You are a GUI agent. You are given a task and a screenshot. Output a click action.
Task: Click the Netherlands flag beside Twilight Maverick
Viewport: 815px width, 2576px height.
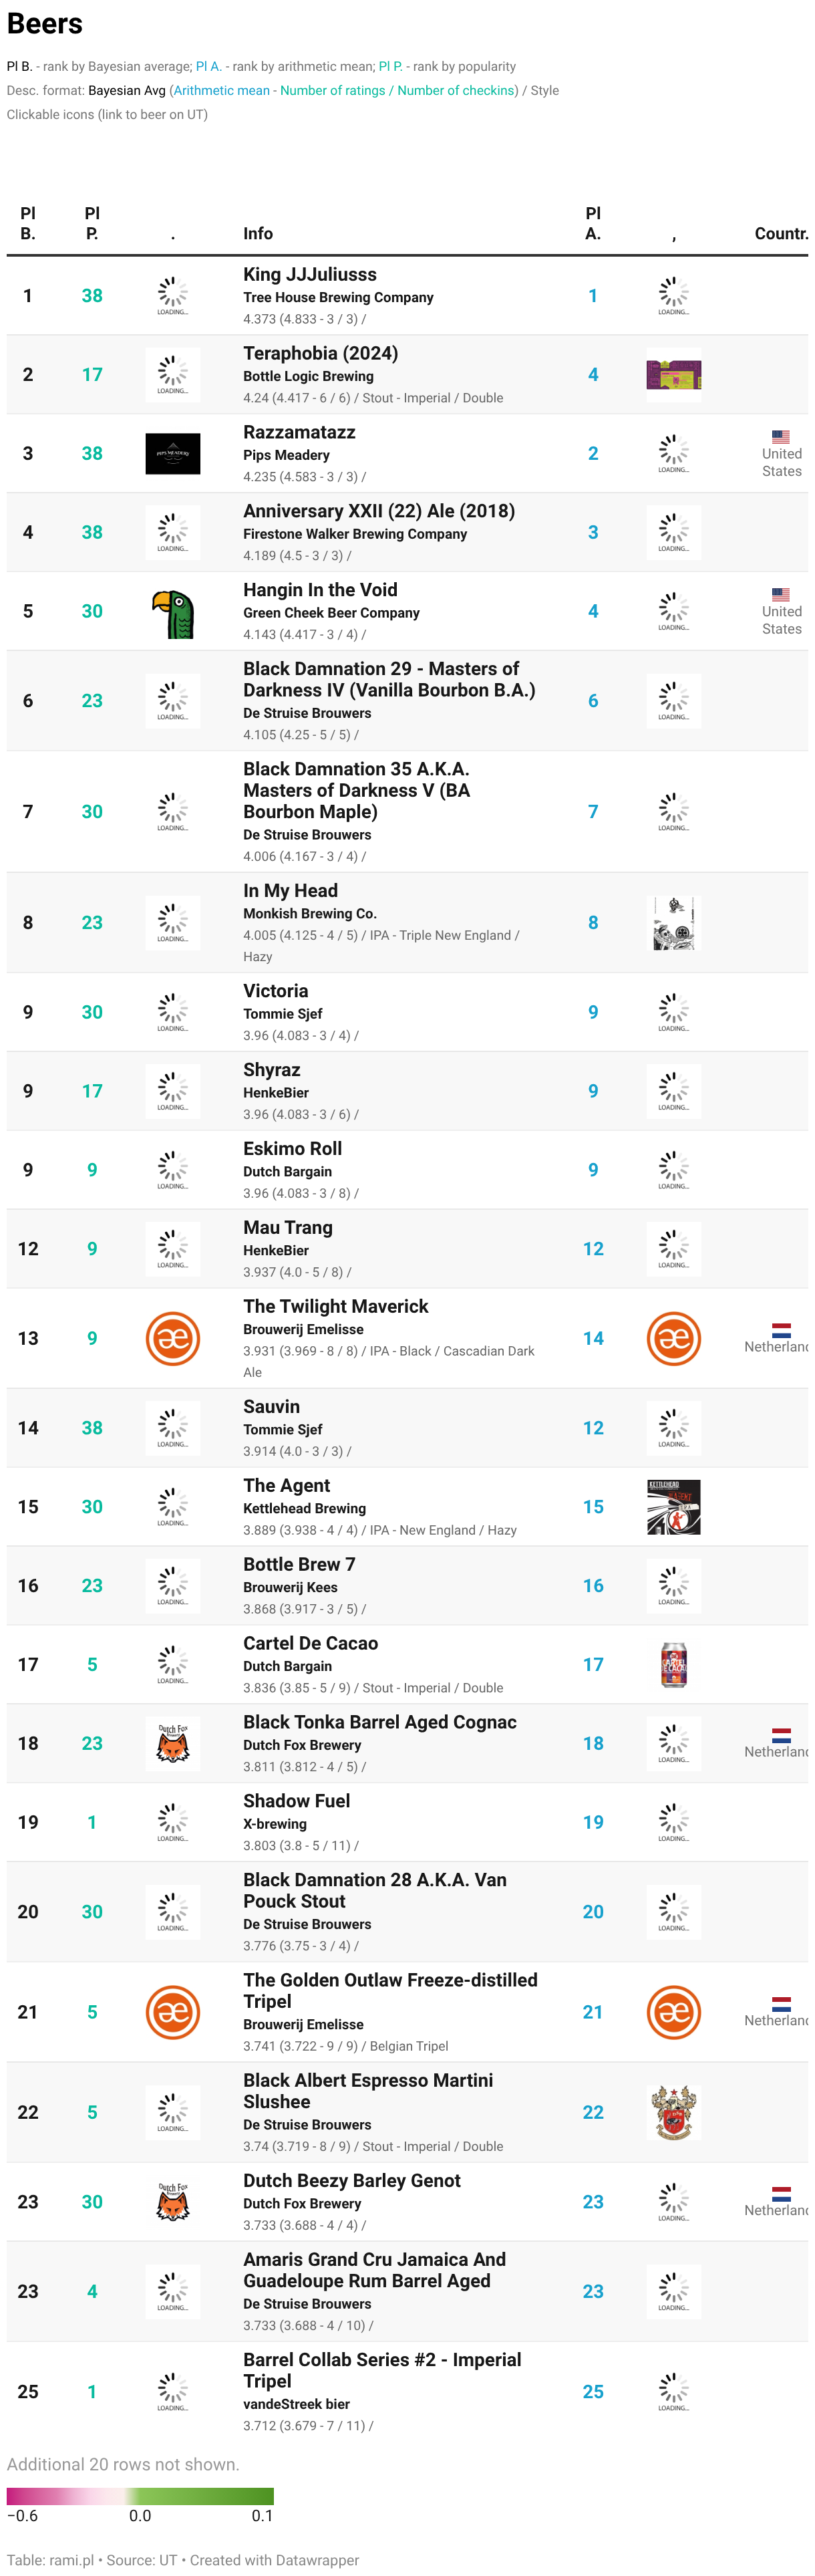point(782,1331)
